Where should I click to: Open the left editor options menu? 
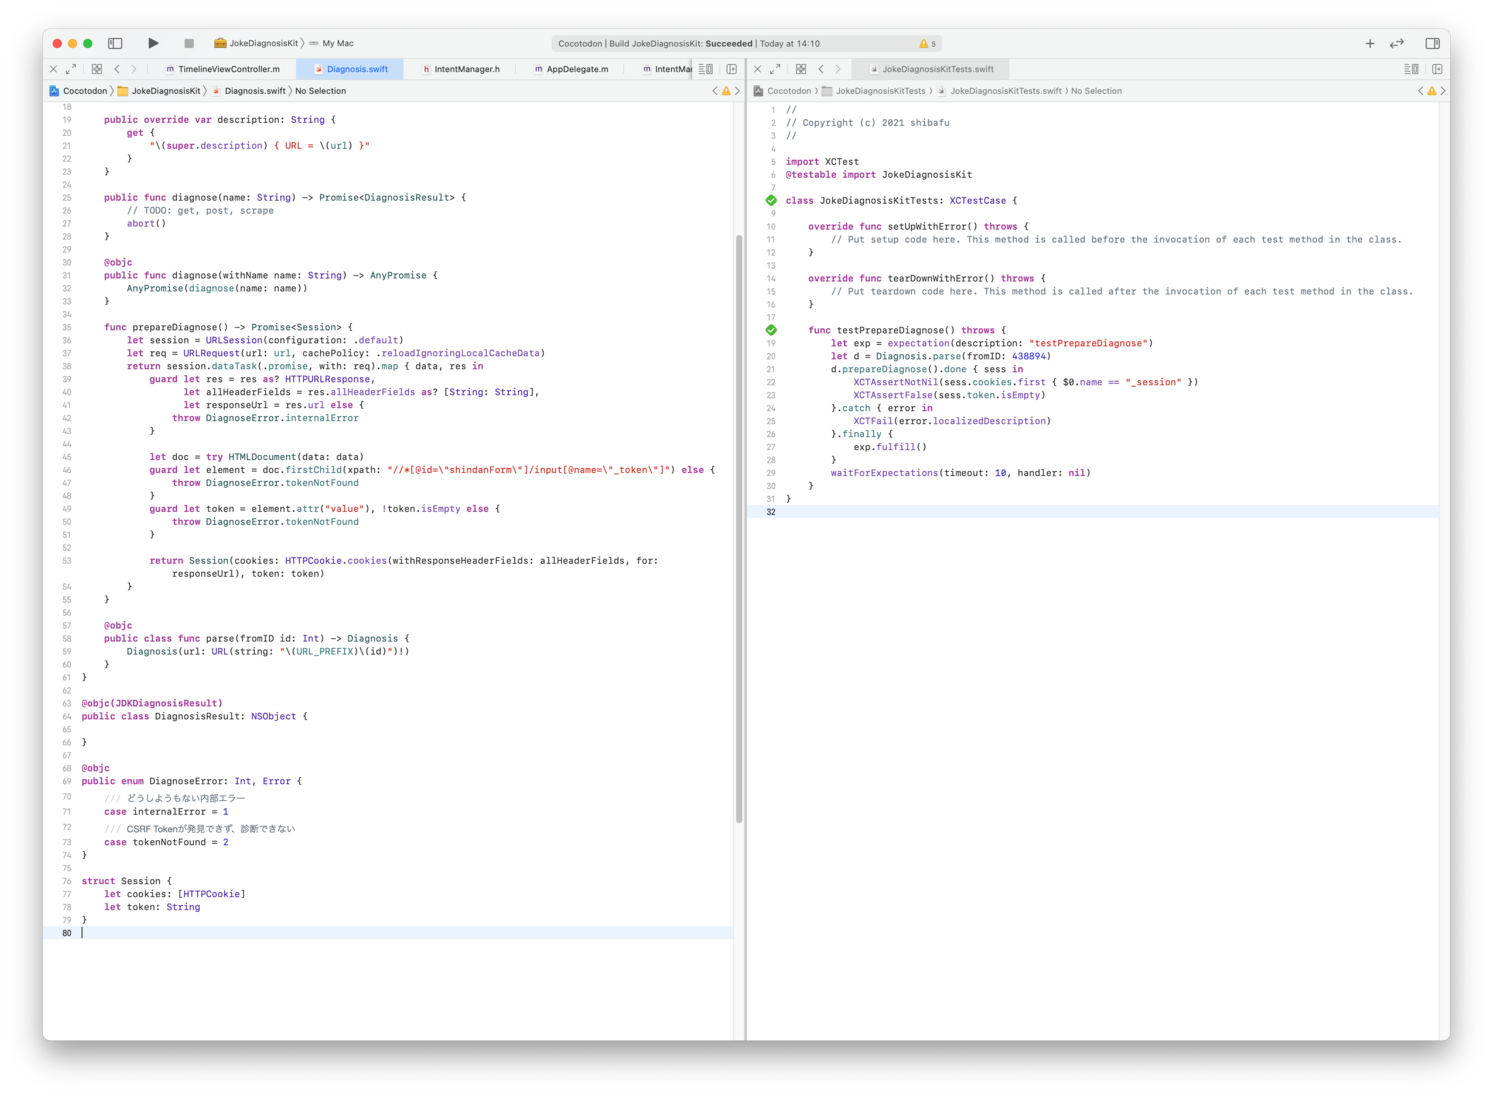click(706, 69)
